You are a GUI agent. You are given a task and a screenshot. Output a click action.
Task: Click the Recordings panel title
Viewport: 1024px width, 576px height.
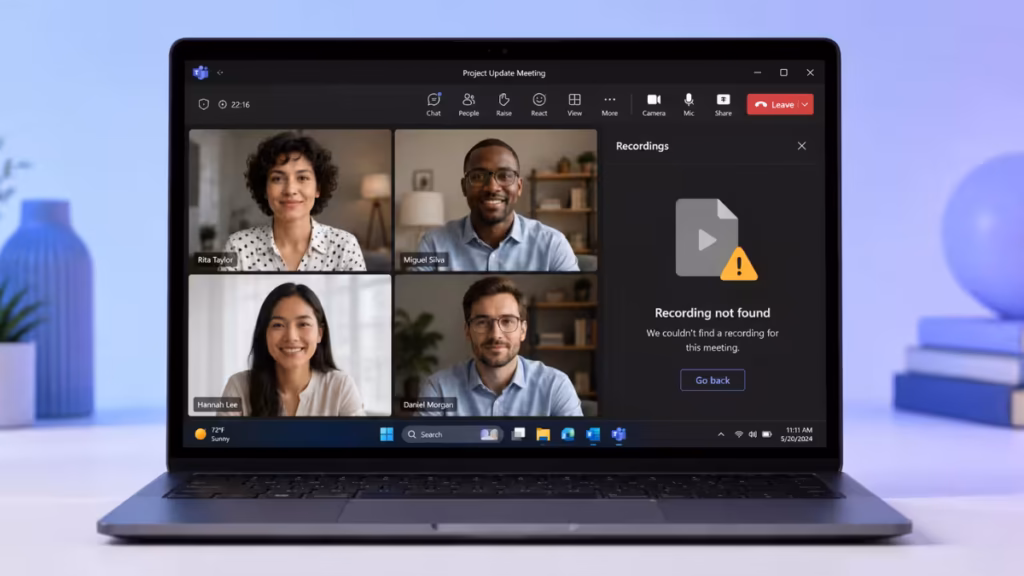pyautogui.click(x=642, y=146)
